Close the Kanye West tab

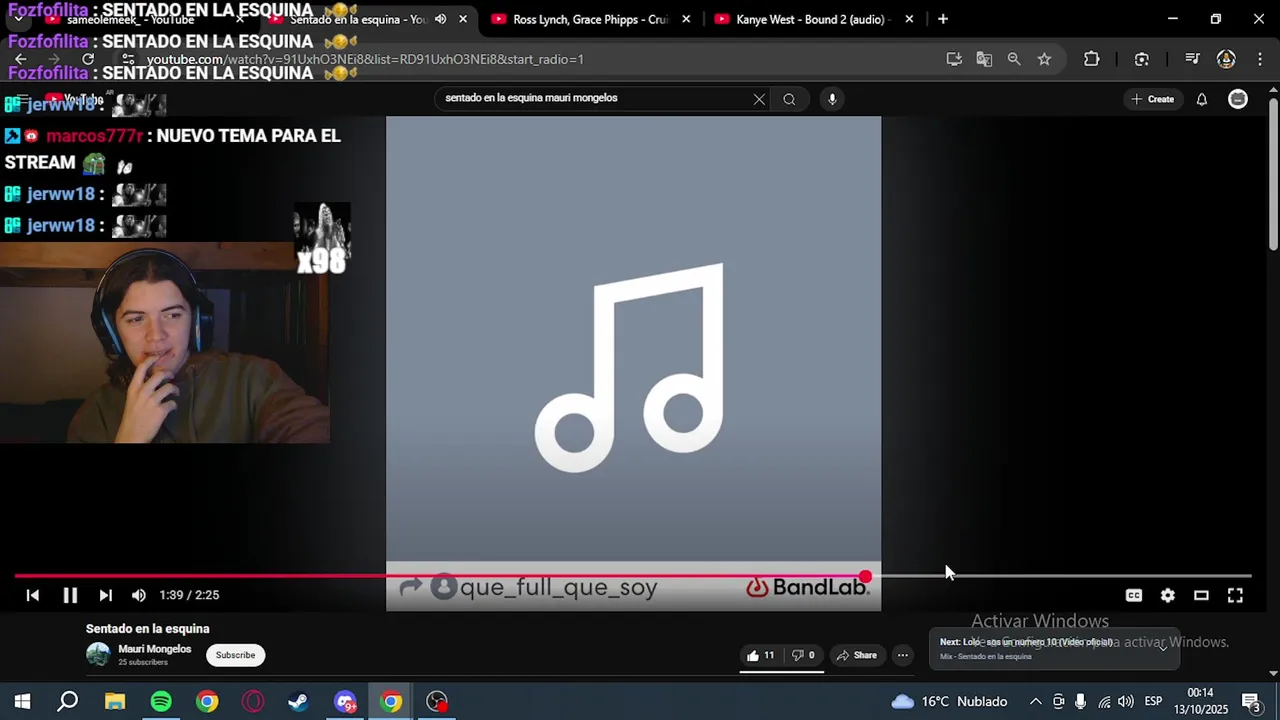coord(909,19)
